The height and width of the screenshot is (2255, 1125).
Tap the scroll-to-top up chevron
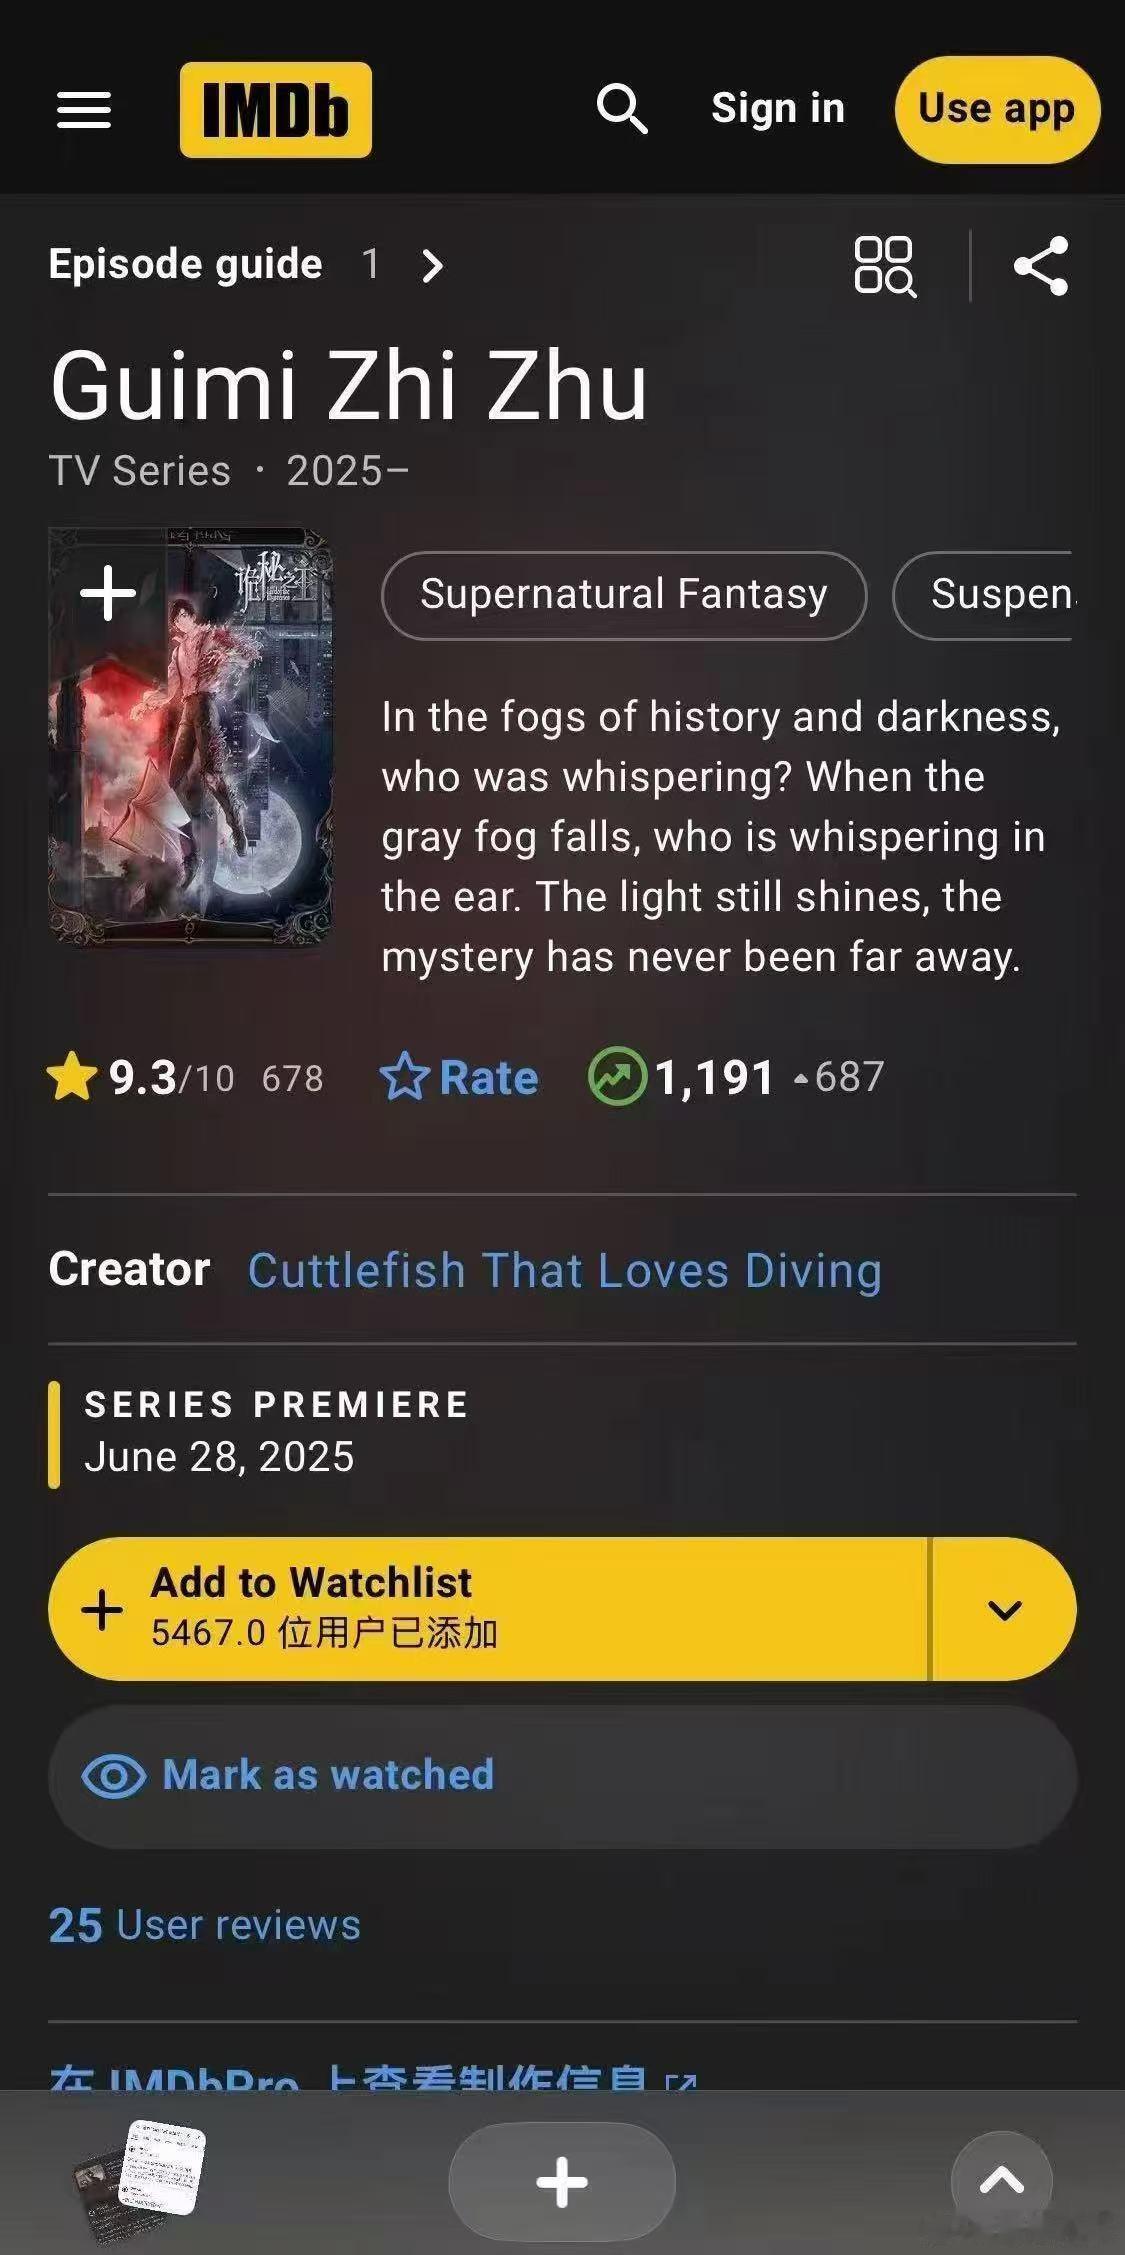click(x=1002, y=2181)
